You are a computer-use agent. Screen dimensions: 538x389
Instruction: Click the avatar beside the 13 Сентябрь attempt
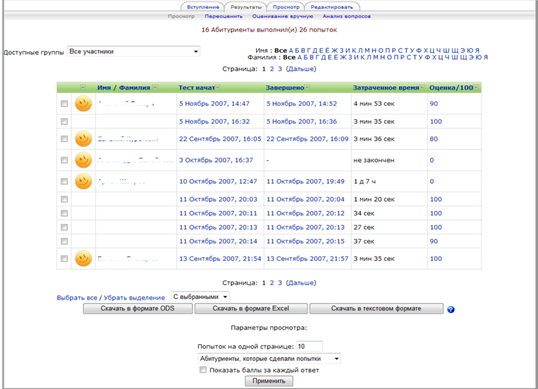[83, 258]
